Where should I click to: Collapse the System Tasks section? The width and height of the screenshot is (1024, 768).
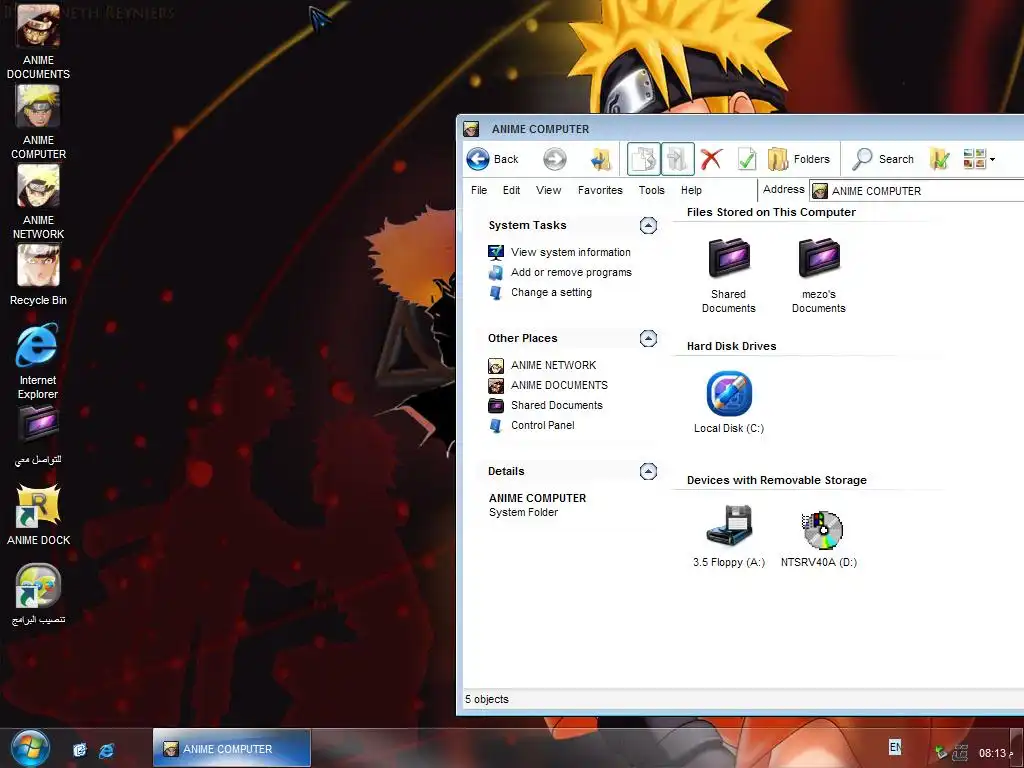point(648,225)
